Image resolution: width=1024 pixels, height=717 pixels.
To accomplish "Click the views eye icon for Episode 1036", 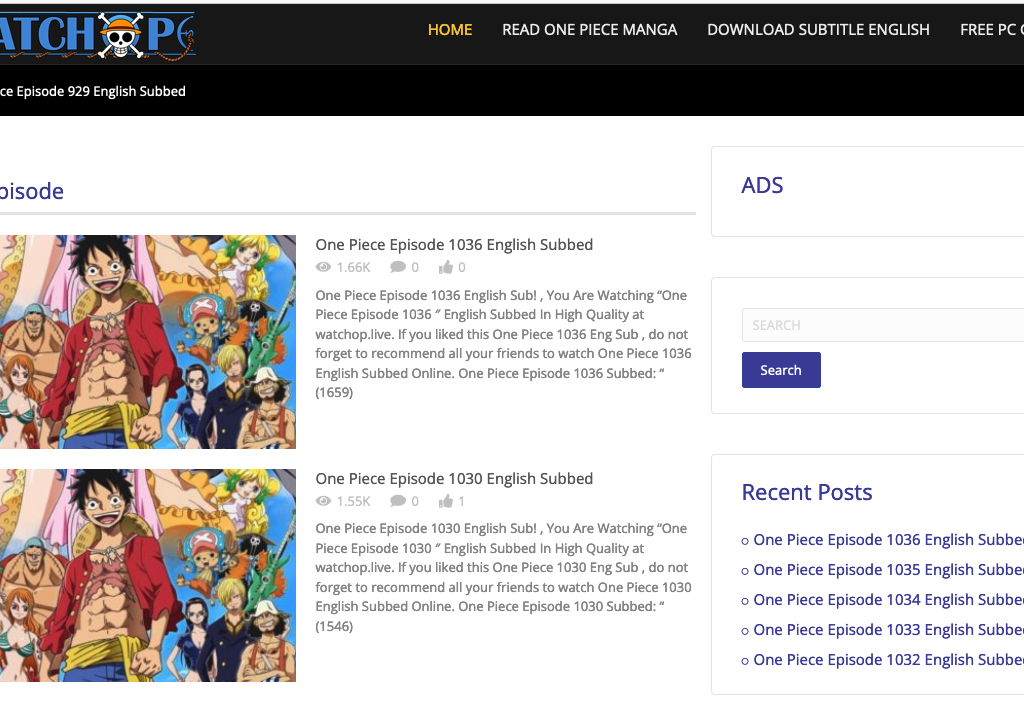I will pyautogui.click(x=323, y=267).
